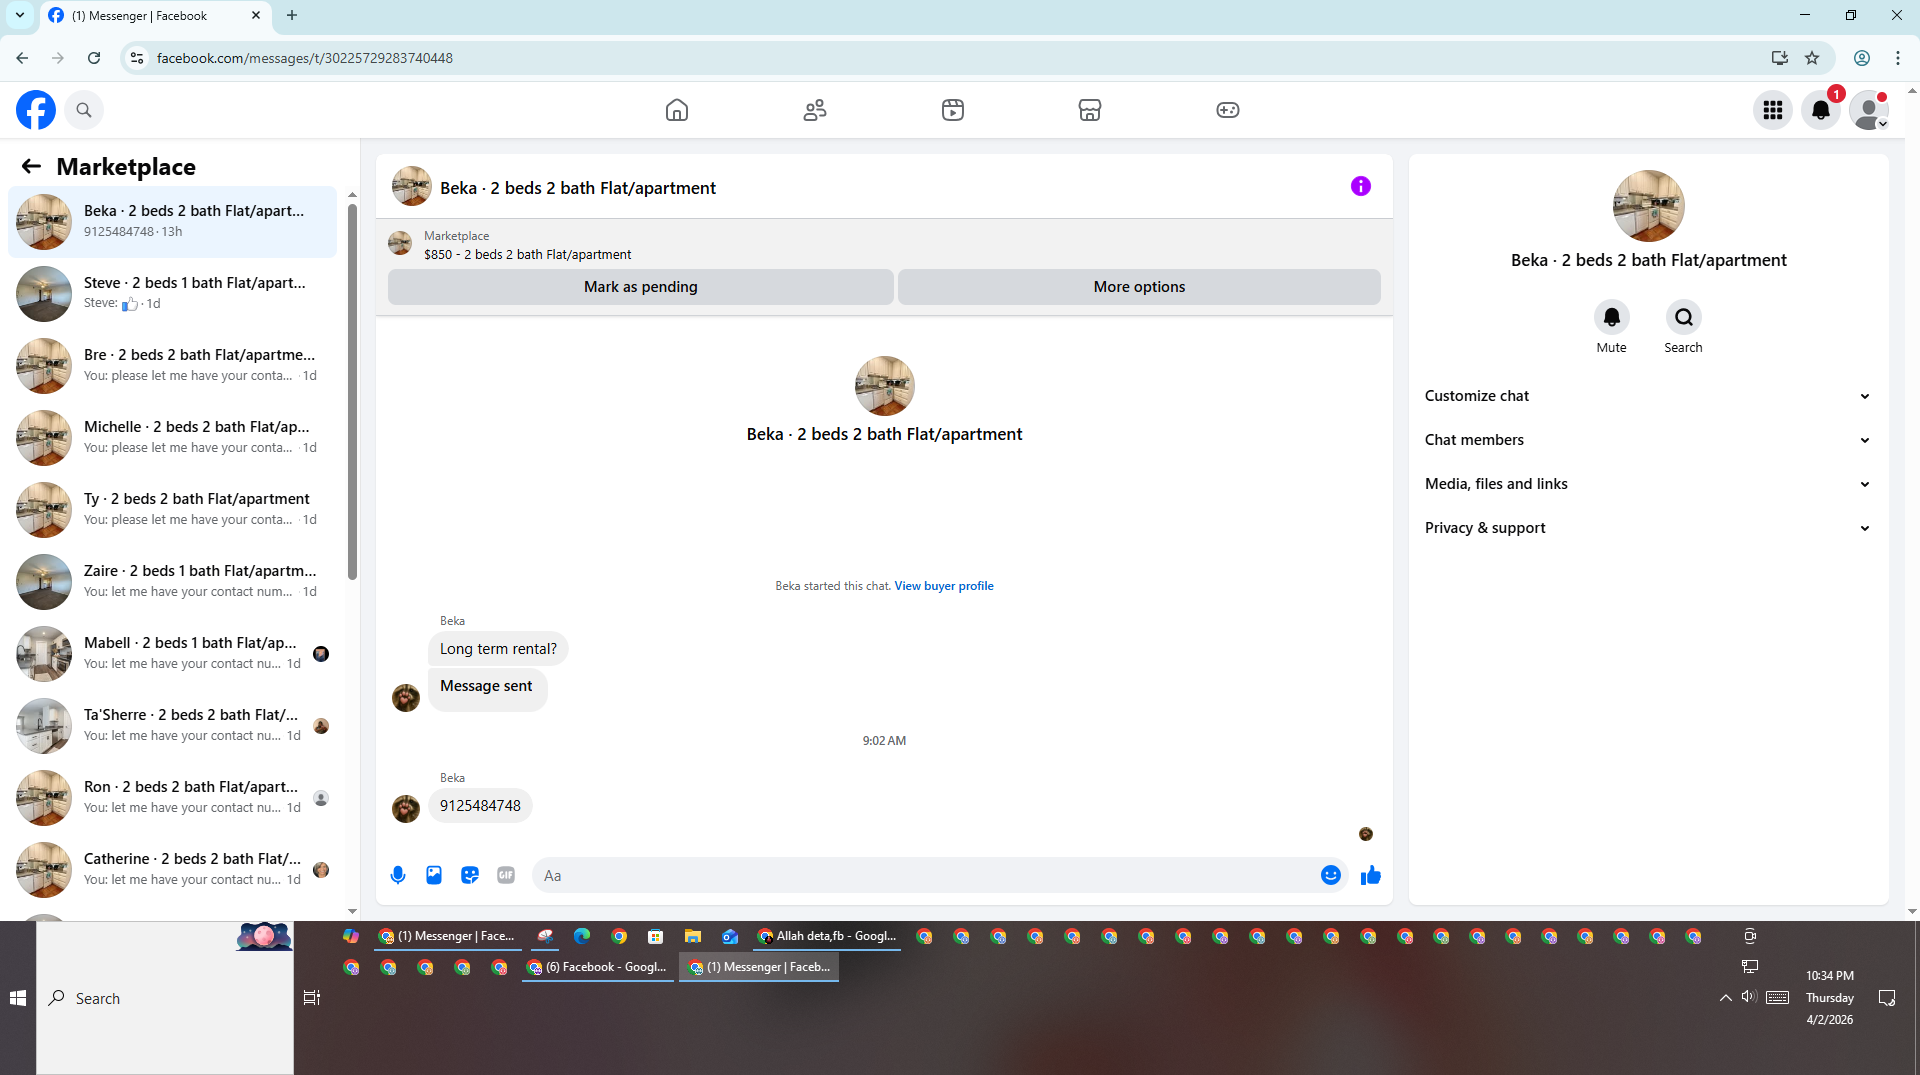Open the Video (Watch) icon

click(x=953, y=110)
